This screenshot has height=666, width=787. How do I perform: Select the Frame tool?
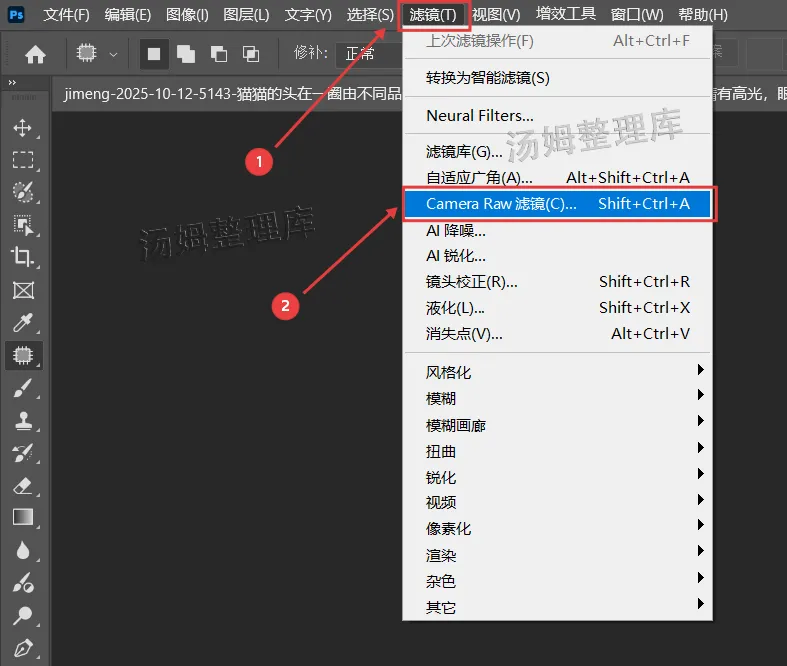[x=23, y=290]
